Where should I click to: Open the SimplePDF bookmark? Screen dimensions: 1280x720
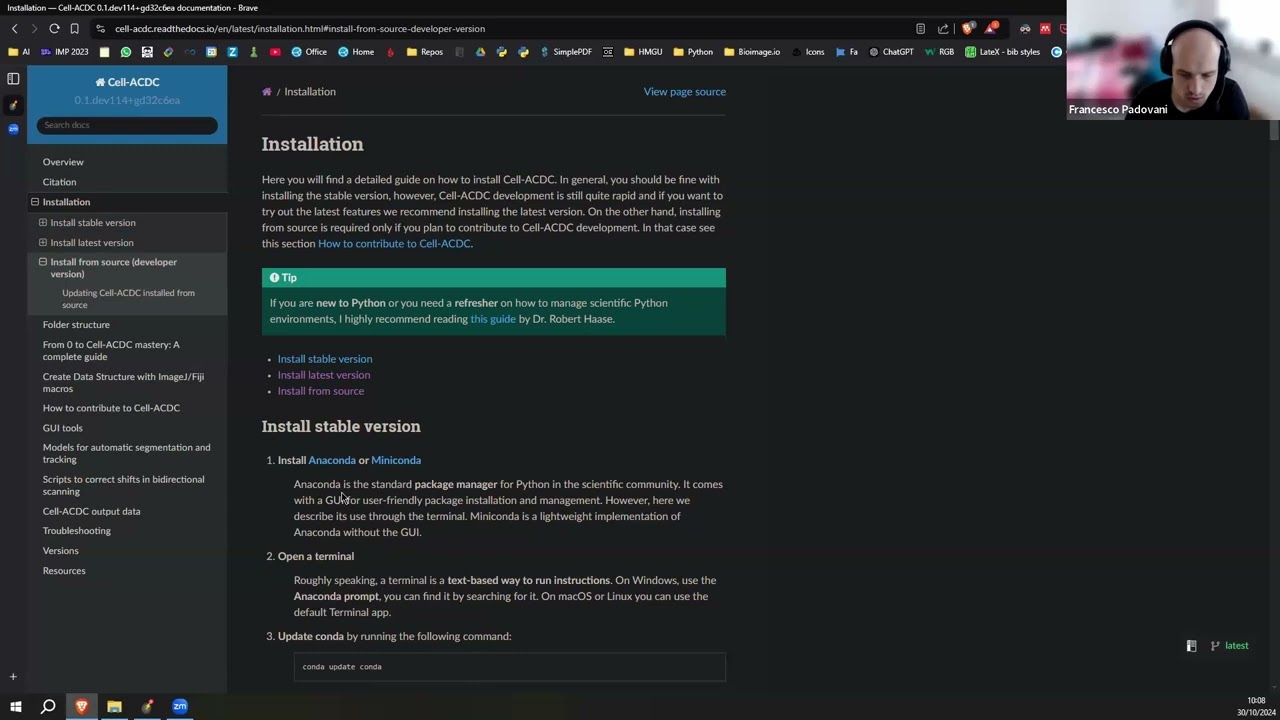tap(564, 52)
